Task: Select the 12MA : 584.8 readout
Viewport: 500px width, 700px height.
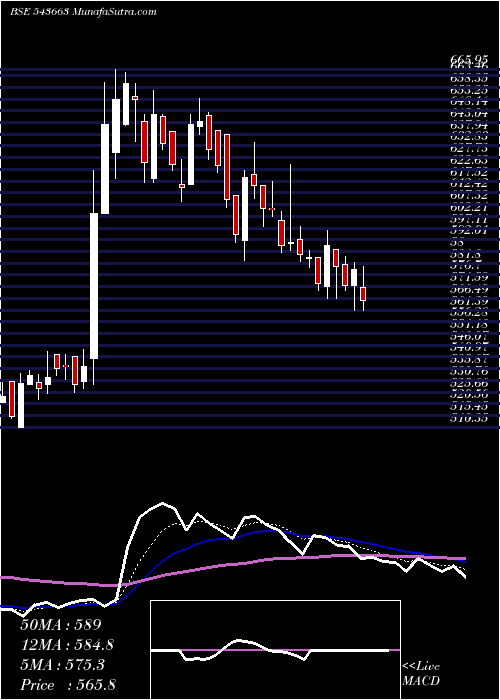Action: tap(67, 645)
